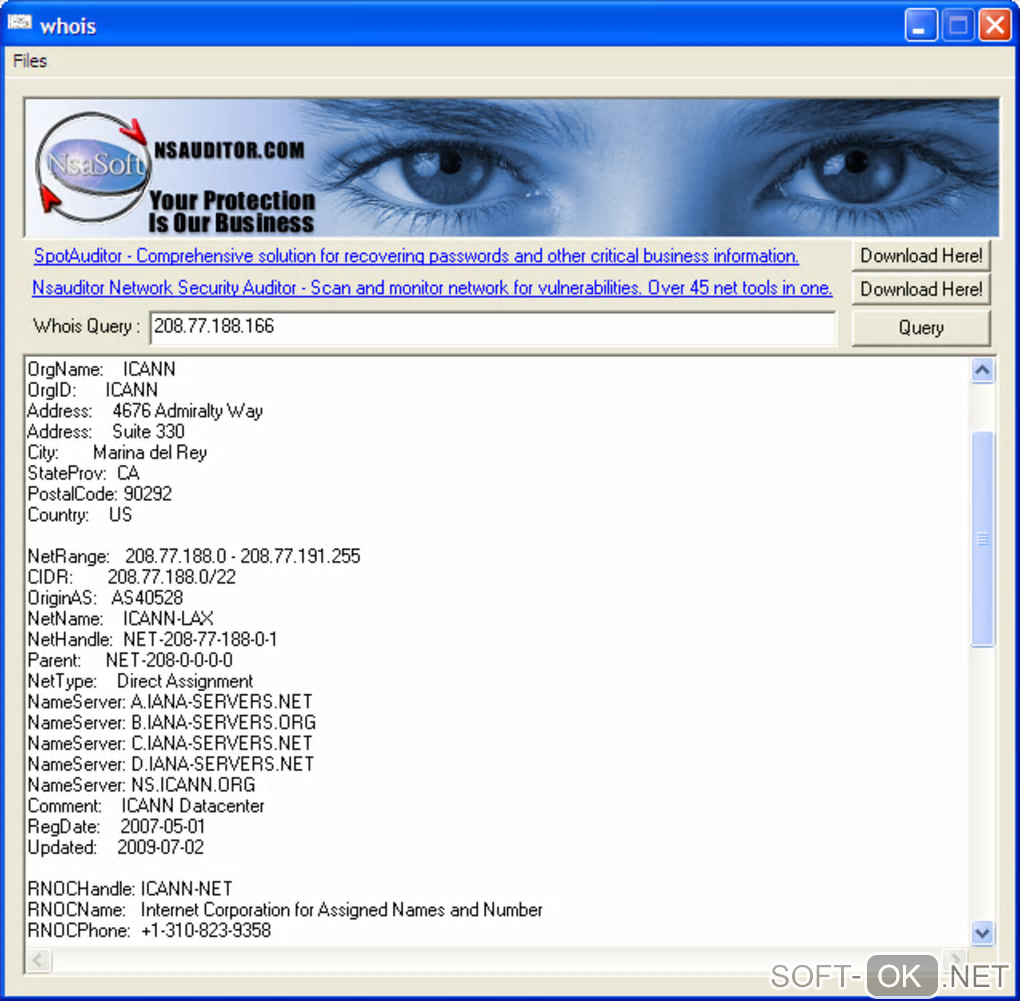Click the OrgName: ICANN line
The image size is (1020, 1001).
pyautogui.click(x=101, y=369)
